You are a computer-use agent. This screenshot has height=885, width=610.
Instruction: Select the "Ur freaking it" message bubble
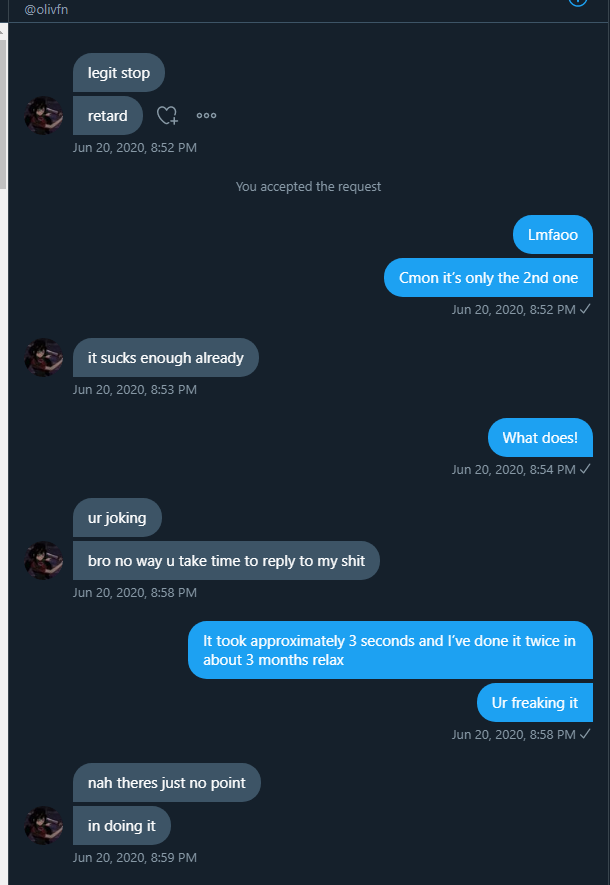pyautogui.click(x=534, y=703)
